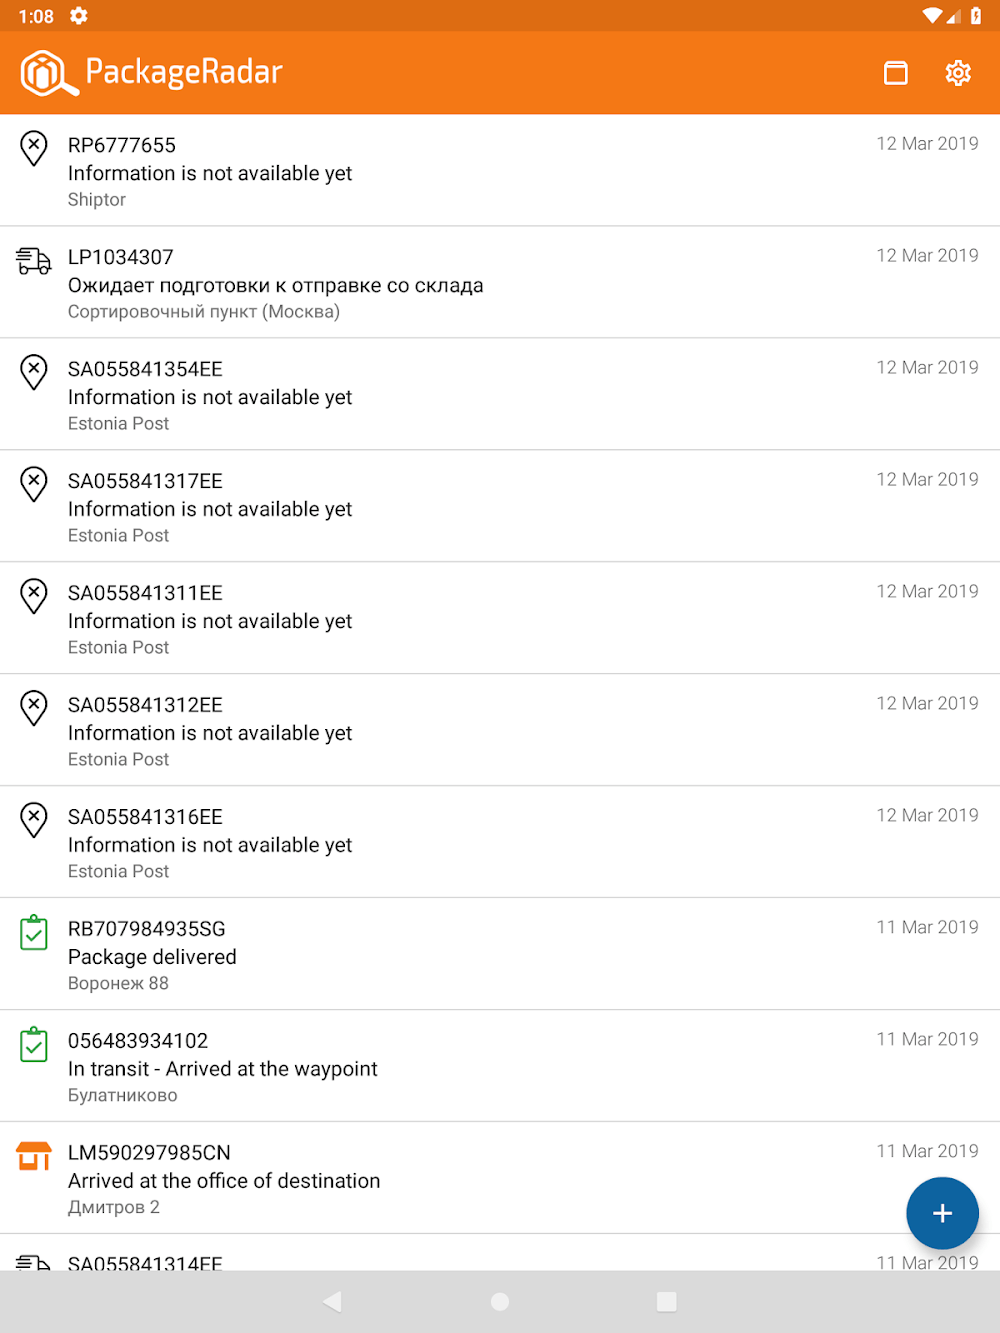Screen dimensions: 1000x1333
Task: Tap the recent apps square button
Action: click(667, 1301)
